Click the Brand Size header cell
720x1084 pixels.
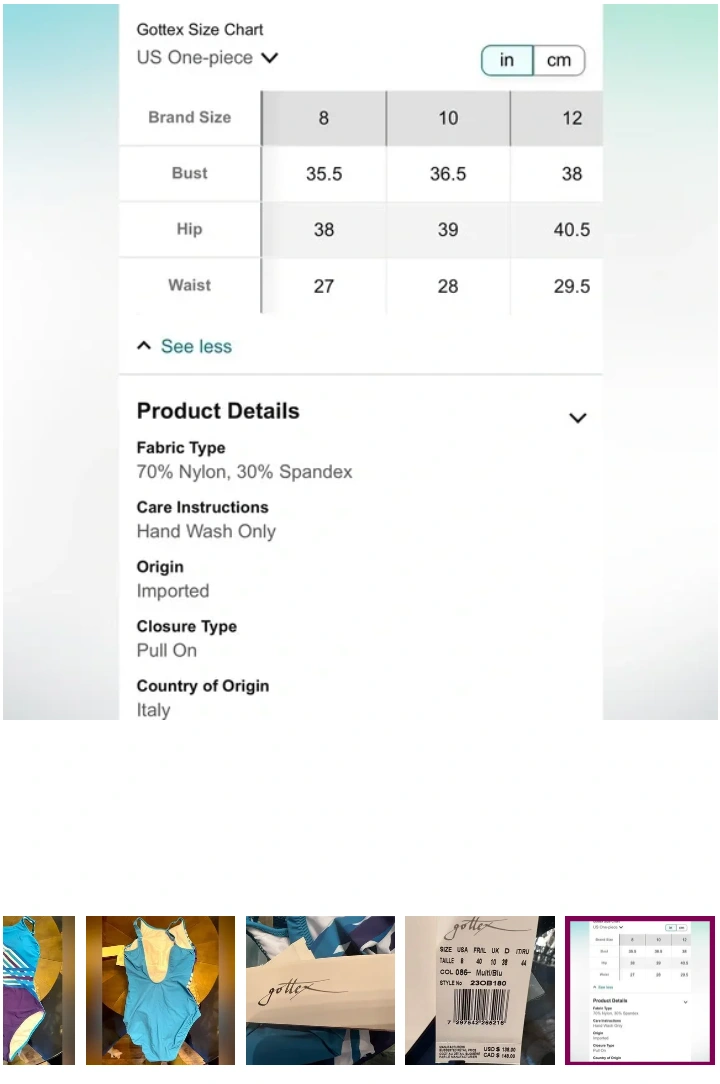[x=189, y=117]
